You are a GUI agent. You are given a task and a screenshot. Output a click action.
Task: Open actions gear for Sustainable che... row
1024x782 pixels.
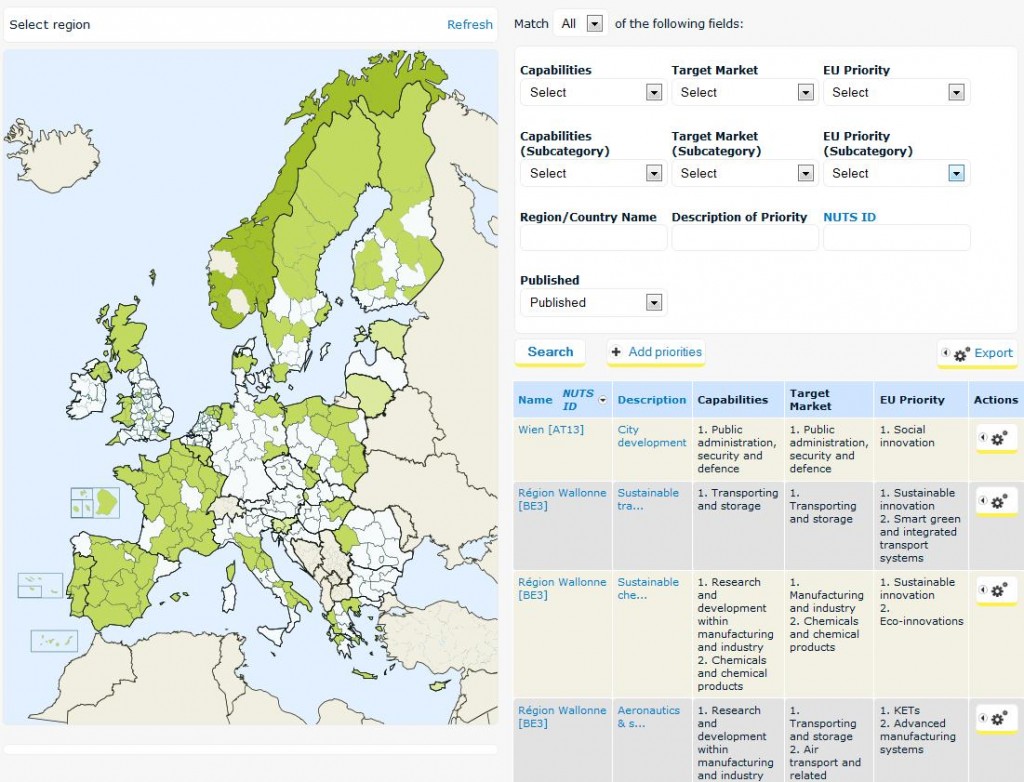coord(997,591)
